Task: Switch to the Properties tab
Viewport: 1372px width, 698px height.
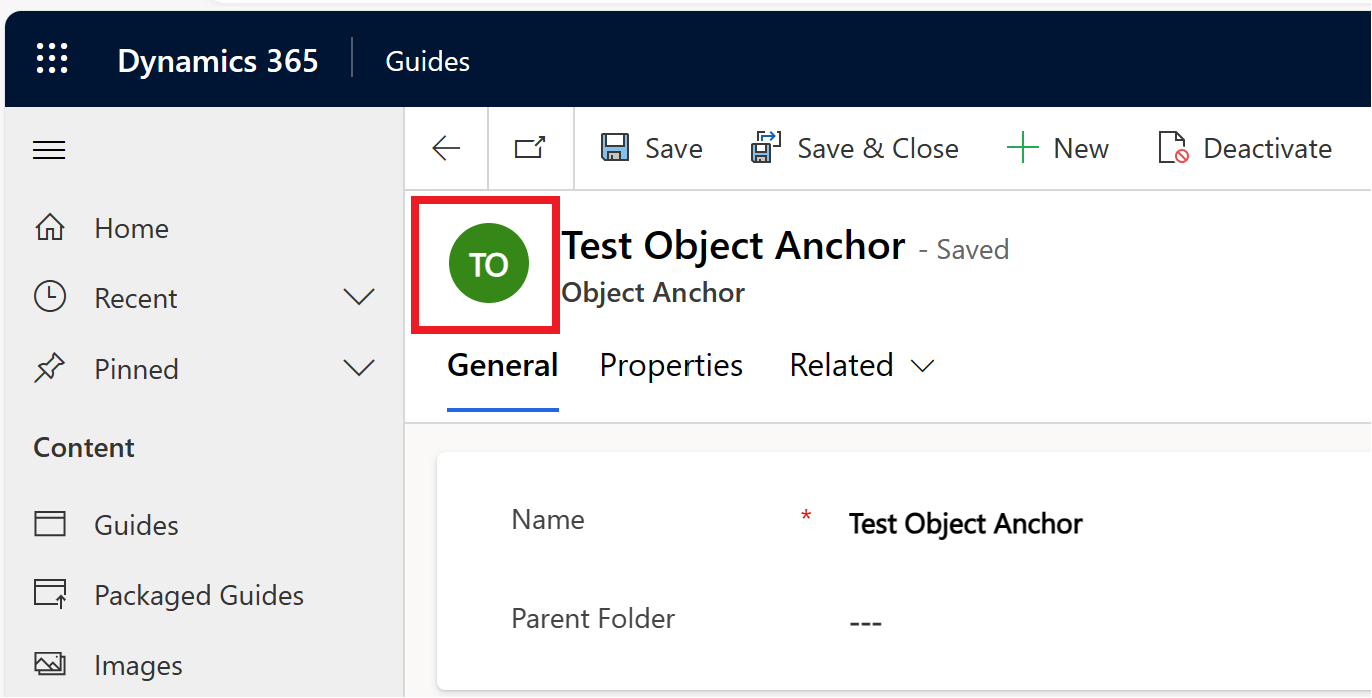Action: tap(671, 366)
